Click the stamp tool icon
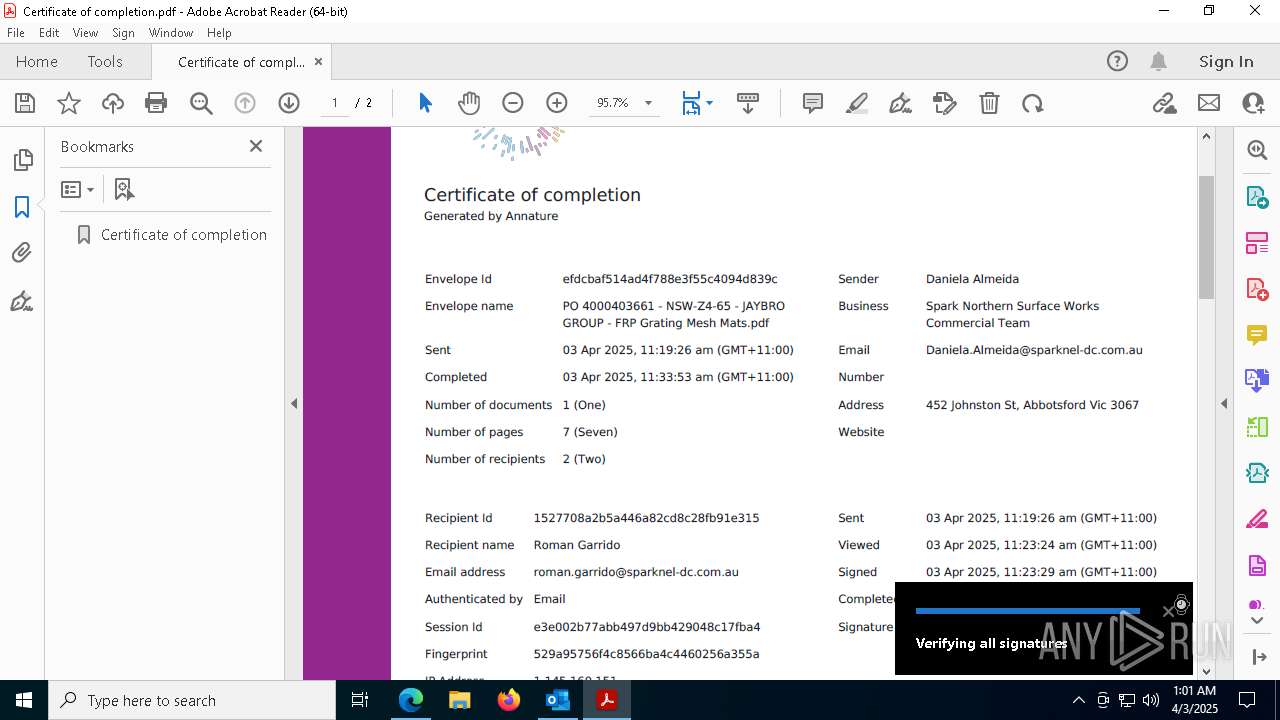Image resolution: width=1280 pixels, height=720 pixels. tap(945, 103)
